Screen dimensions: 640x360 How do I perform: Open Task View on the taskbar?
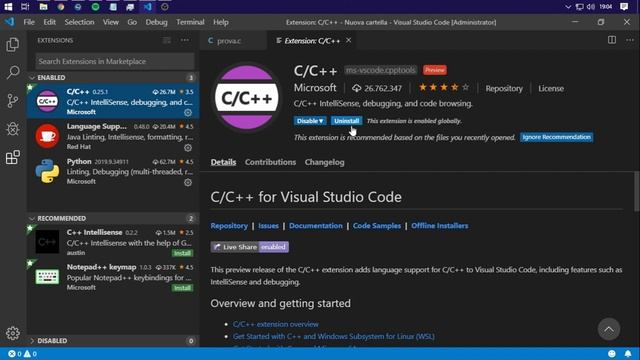[25, 7]
